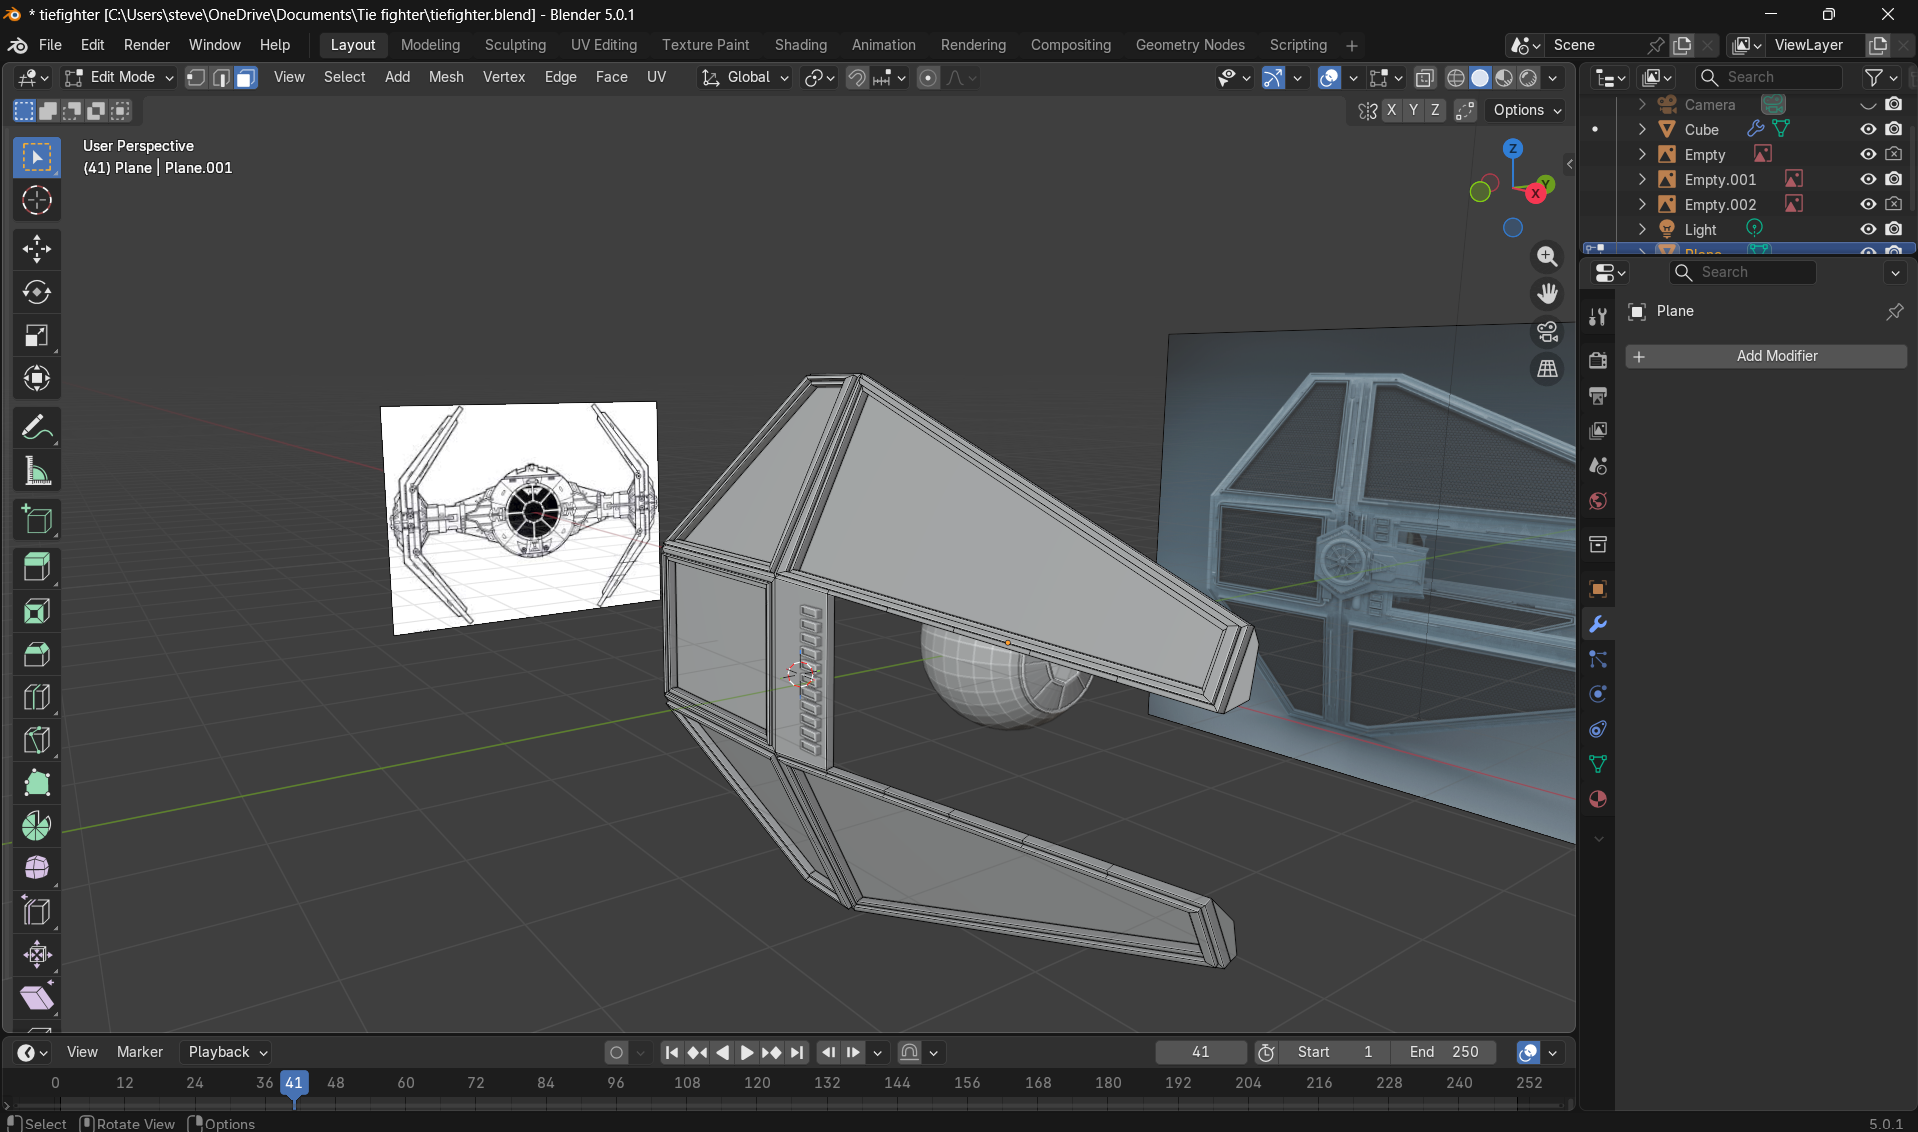This screenshot has width=1918, height=1132.
Task: Open the Playback dropdown
Action: click(x=228, y=1052)
